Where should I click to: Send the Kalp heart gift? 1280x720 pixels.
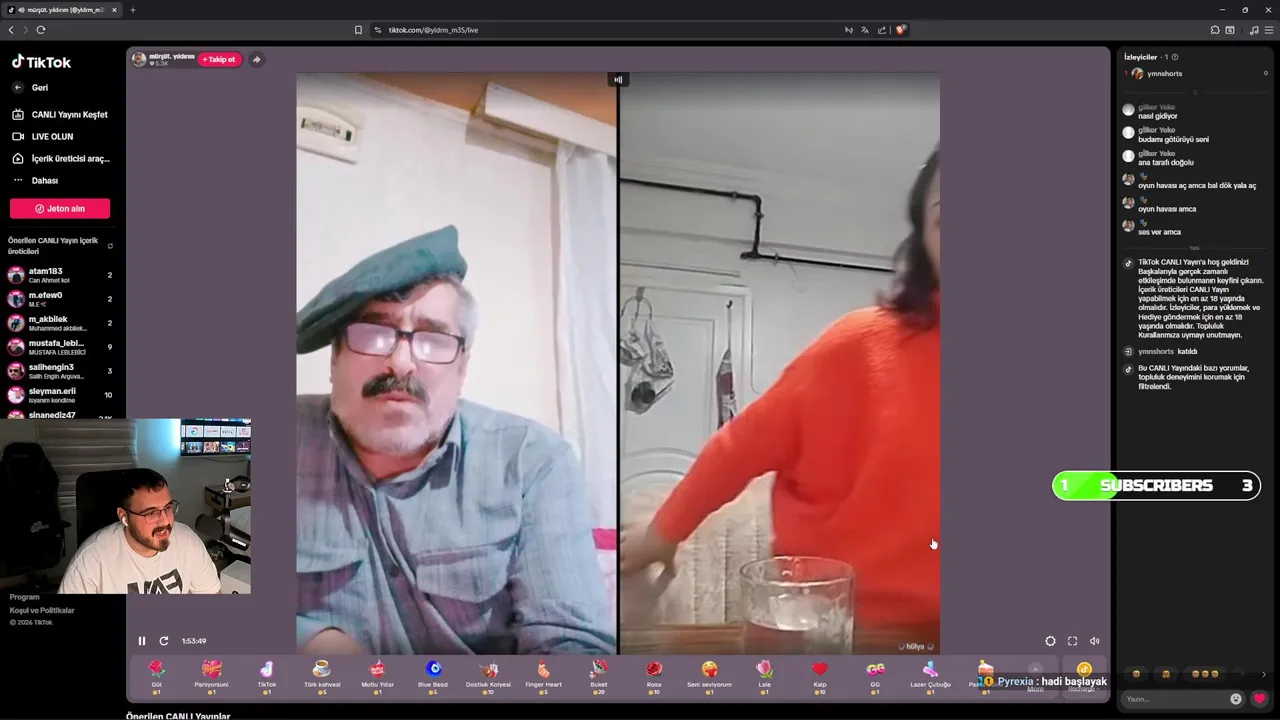click(x=820, y=676)
